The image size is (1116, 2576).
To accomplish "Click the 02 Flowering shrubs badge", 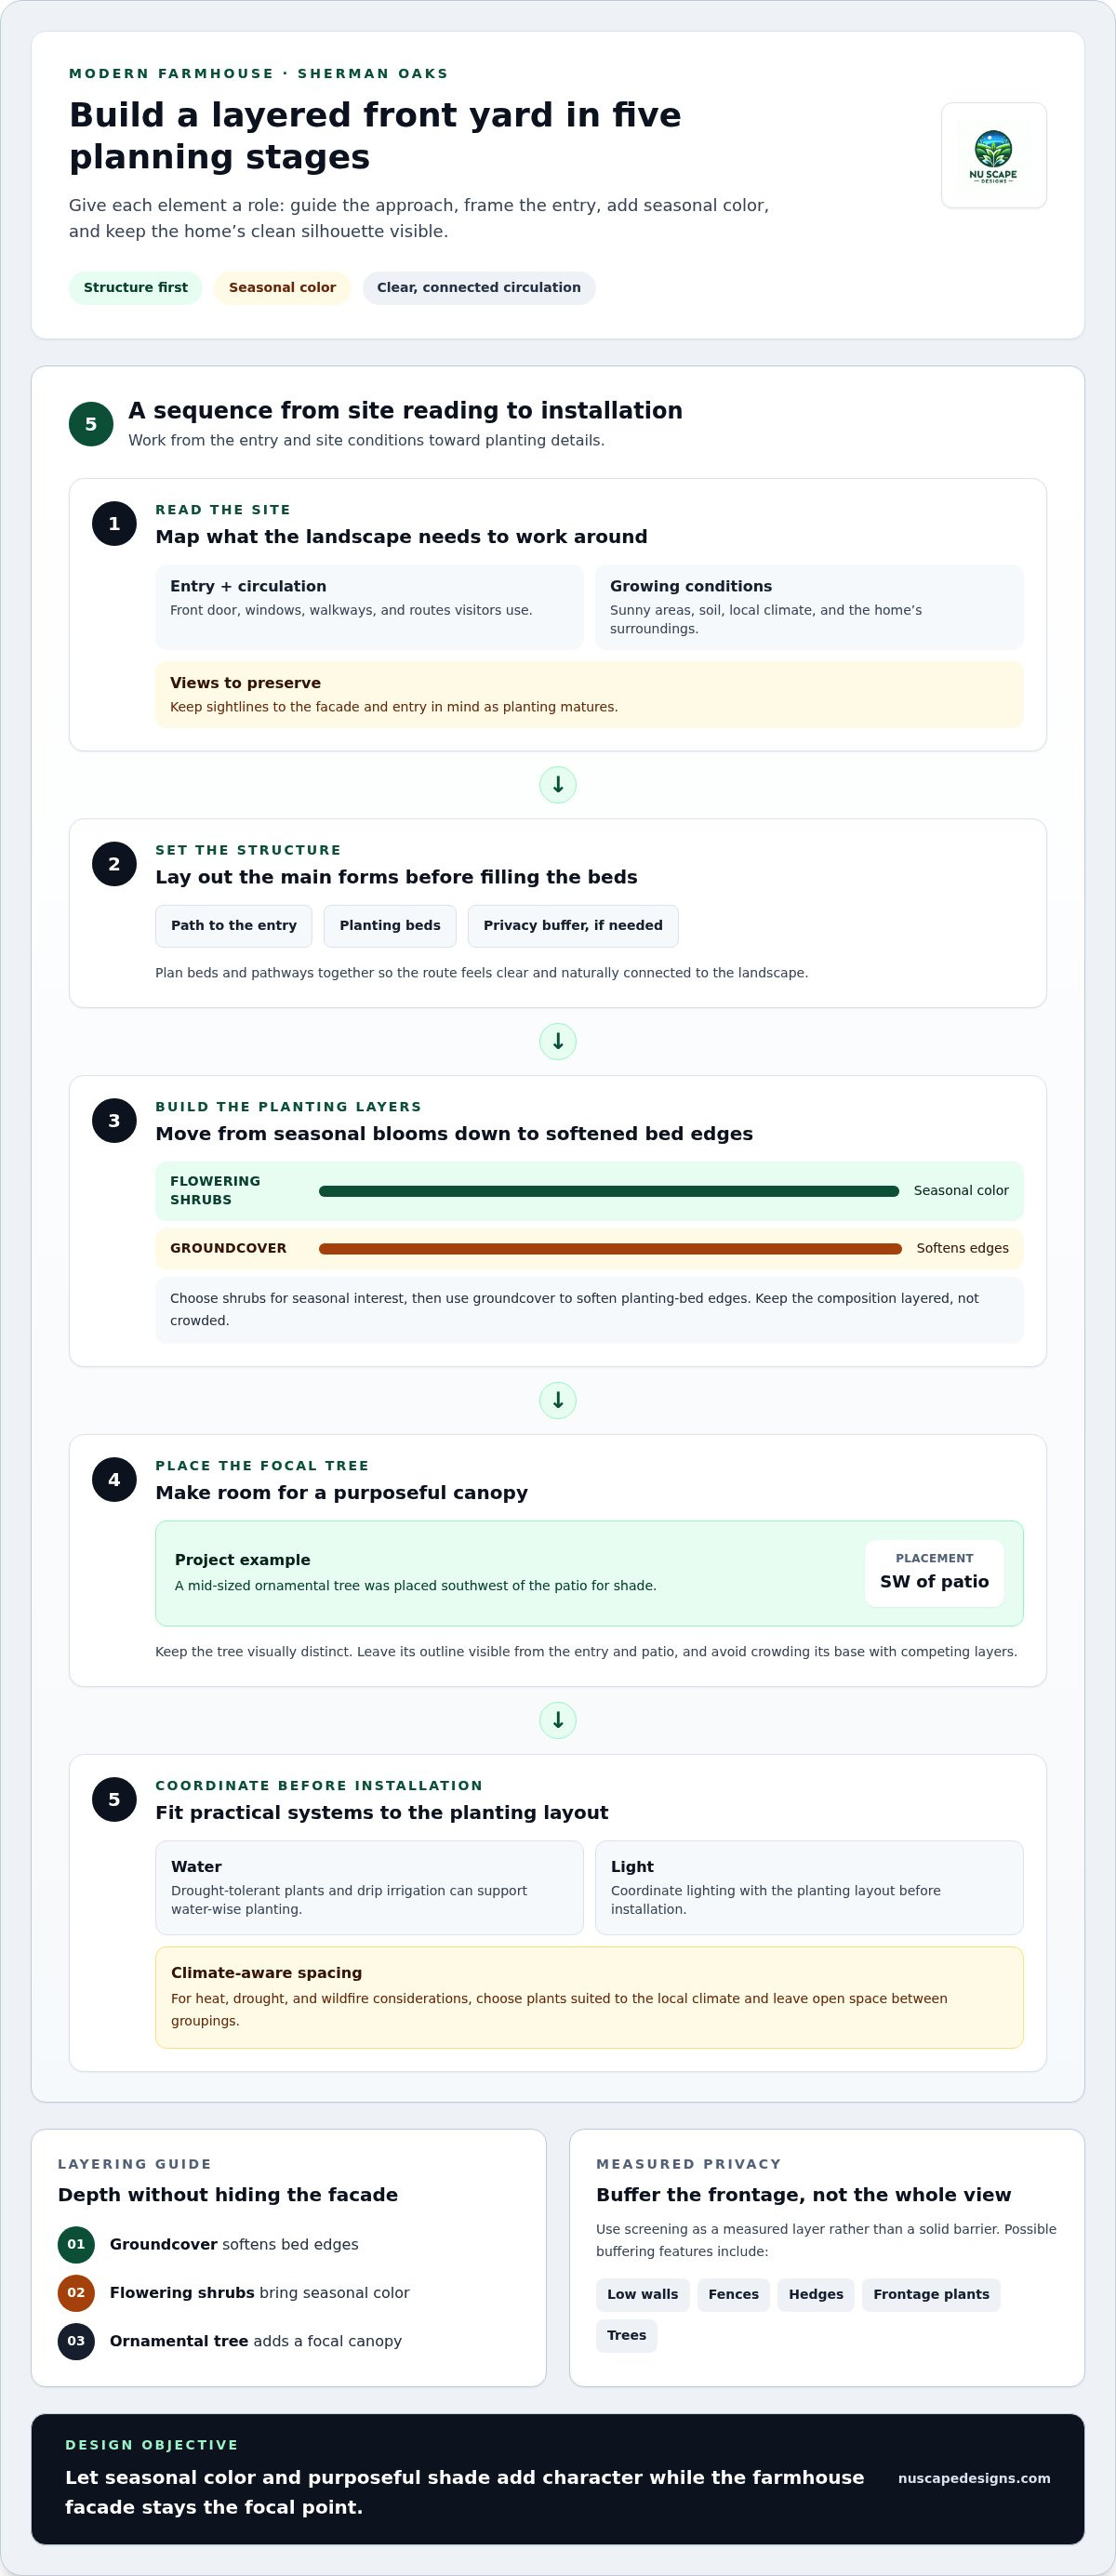I will 76,2293.
